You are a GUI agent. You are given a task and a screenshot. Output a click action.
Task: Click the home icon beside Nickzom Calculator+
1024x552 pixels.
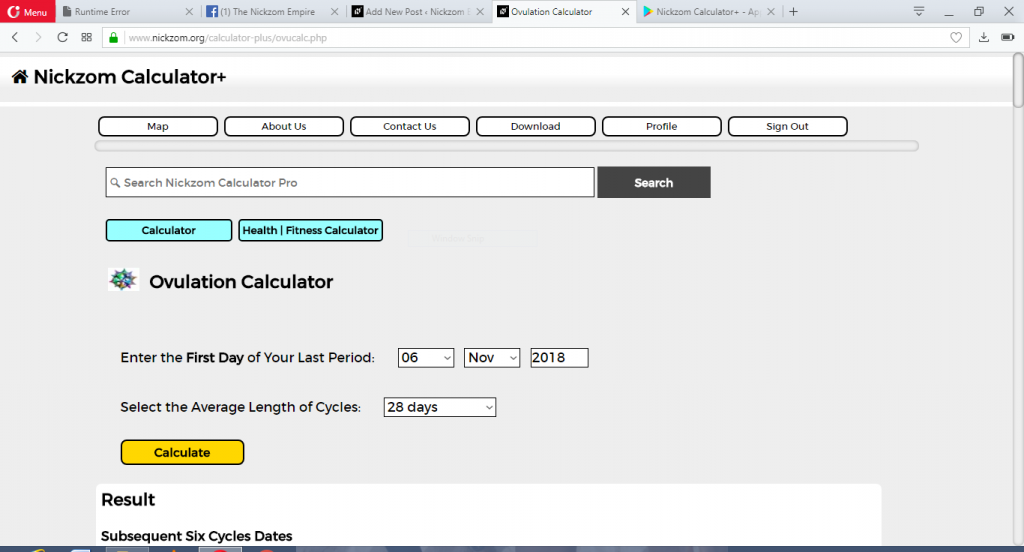20,77
